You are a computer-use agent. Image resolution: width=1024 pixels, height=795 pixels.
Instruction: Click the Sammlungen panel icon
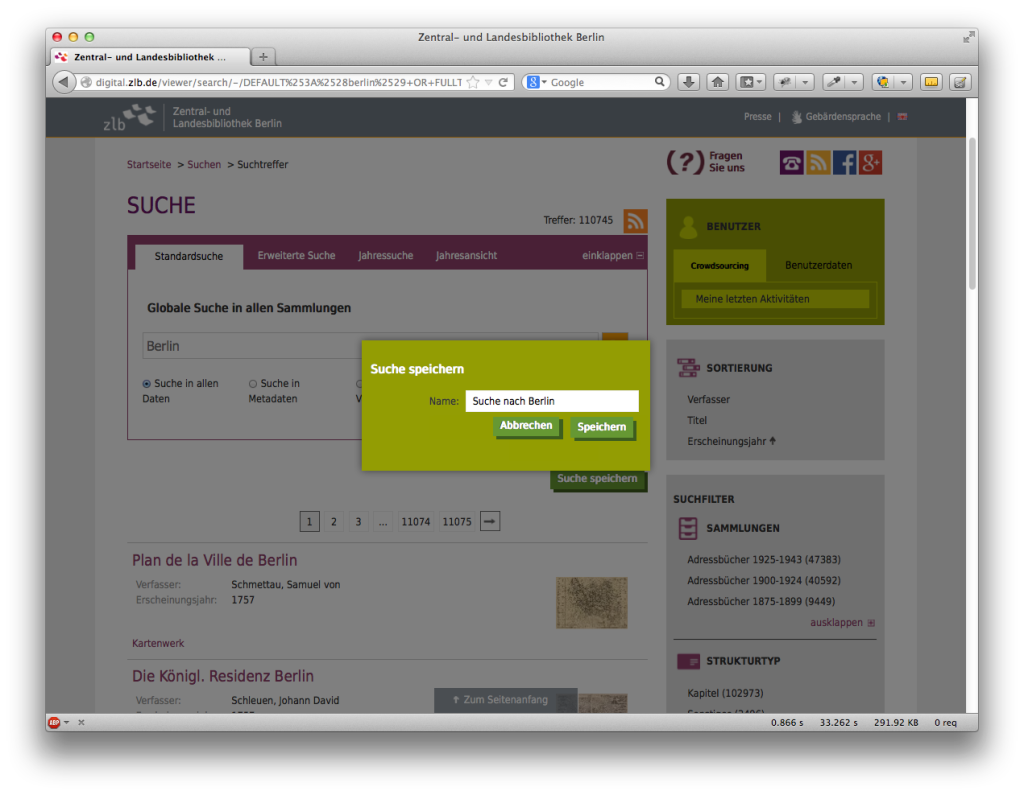pos(688,528)
